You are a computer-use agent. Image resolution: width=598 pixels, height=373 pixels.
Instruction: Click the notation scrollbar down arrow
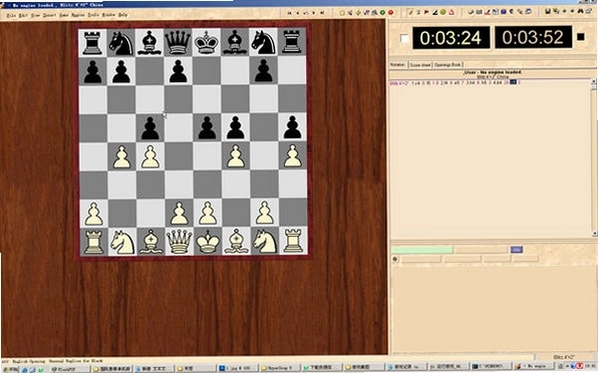click(593, 233)
